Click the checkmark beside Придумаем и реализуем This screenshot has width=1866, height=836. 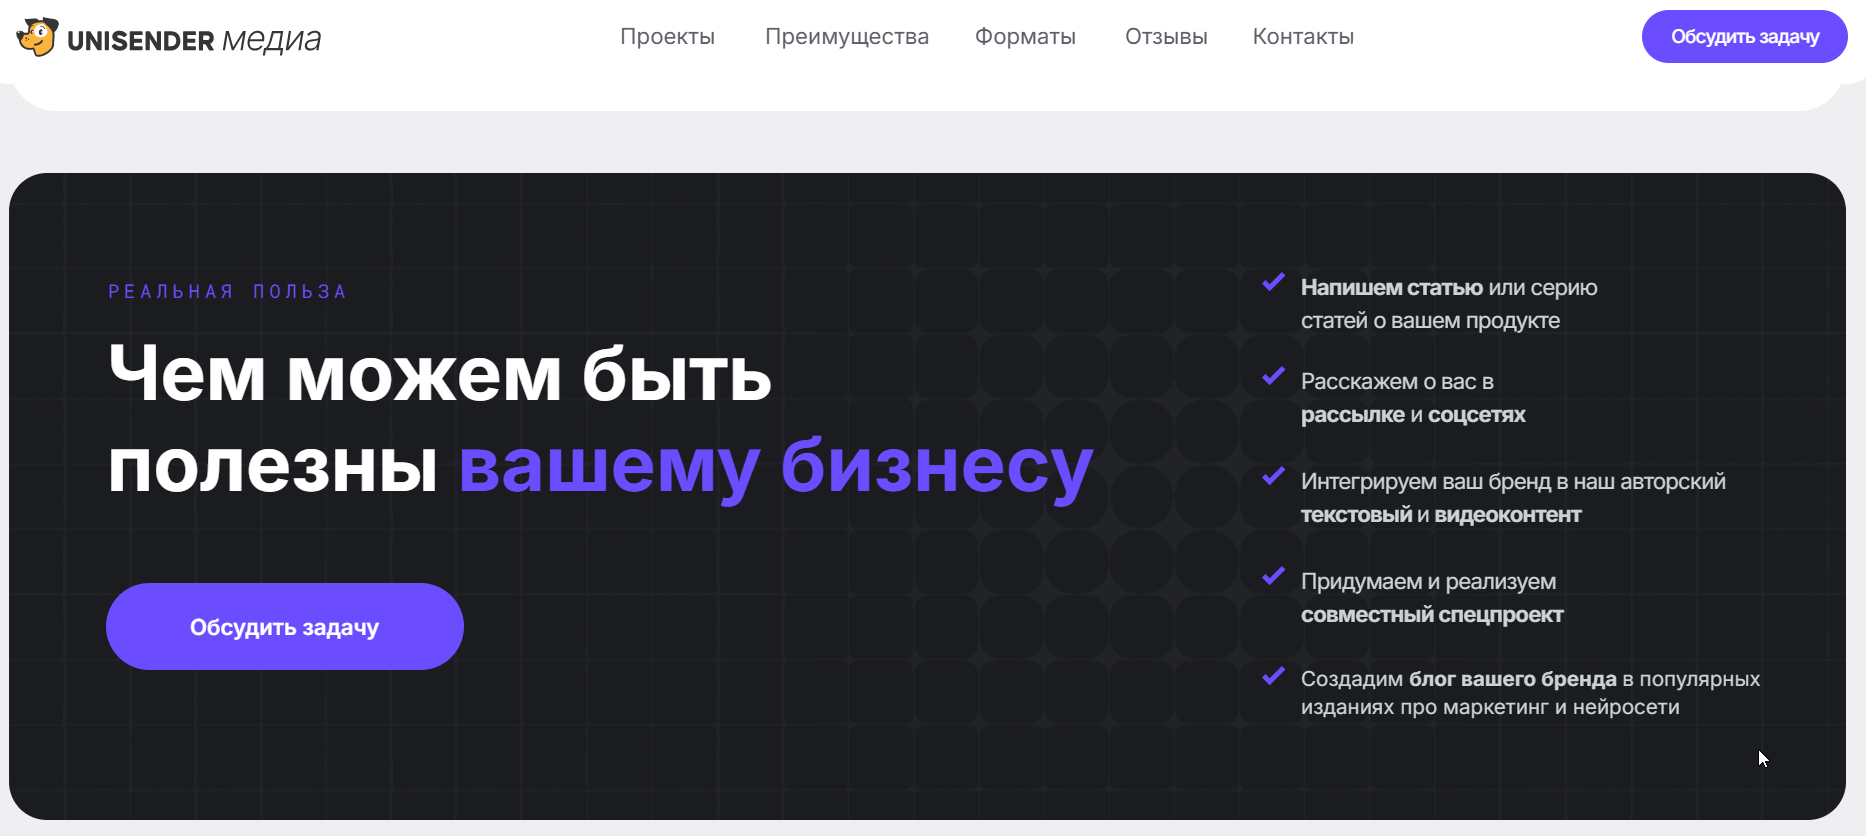1273,577
